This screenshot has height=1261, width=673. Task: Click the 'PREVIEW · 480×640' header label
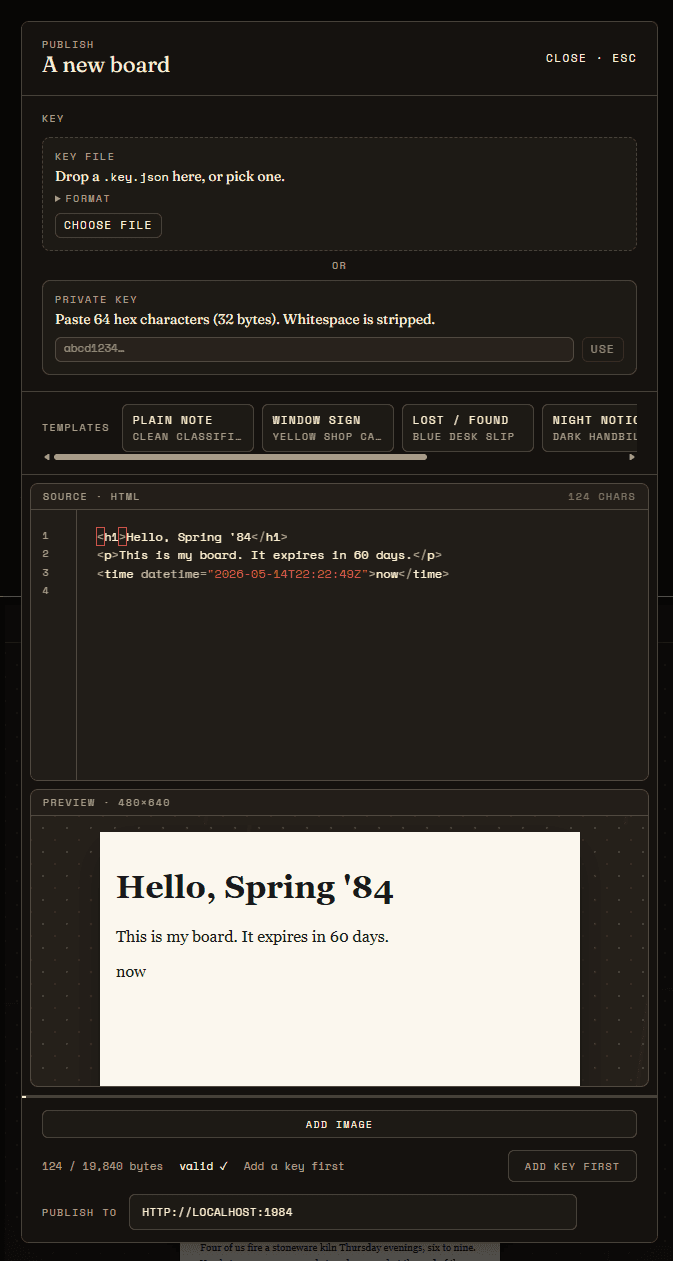pyautogui.click(x=106, y=802)
